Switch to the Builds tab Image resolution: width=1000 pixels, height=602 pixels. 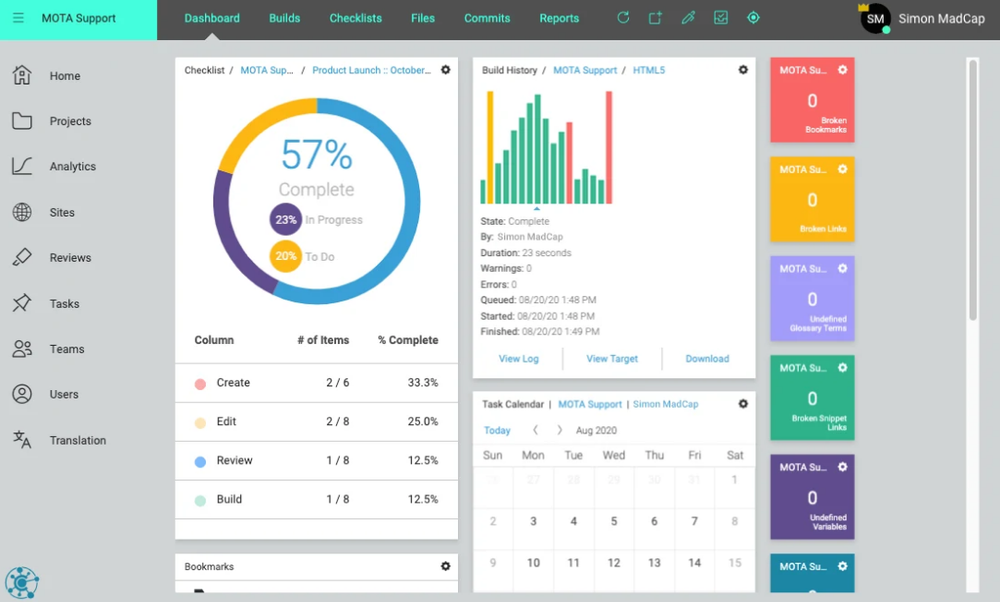[284, 18]
